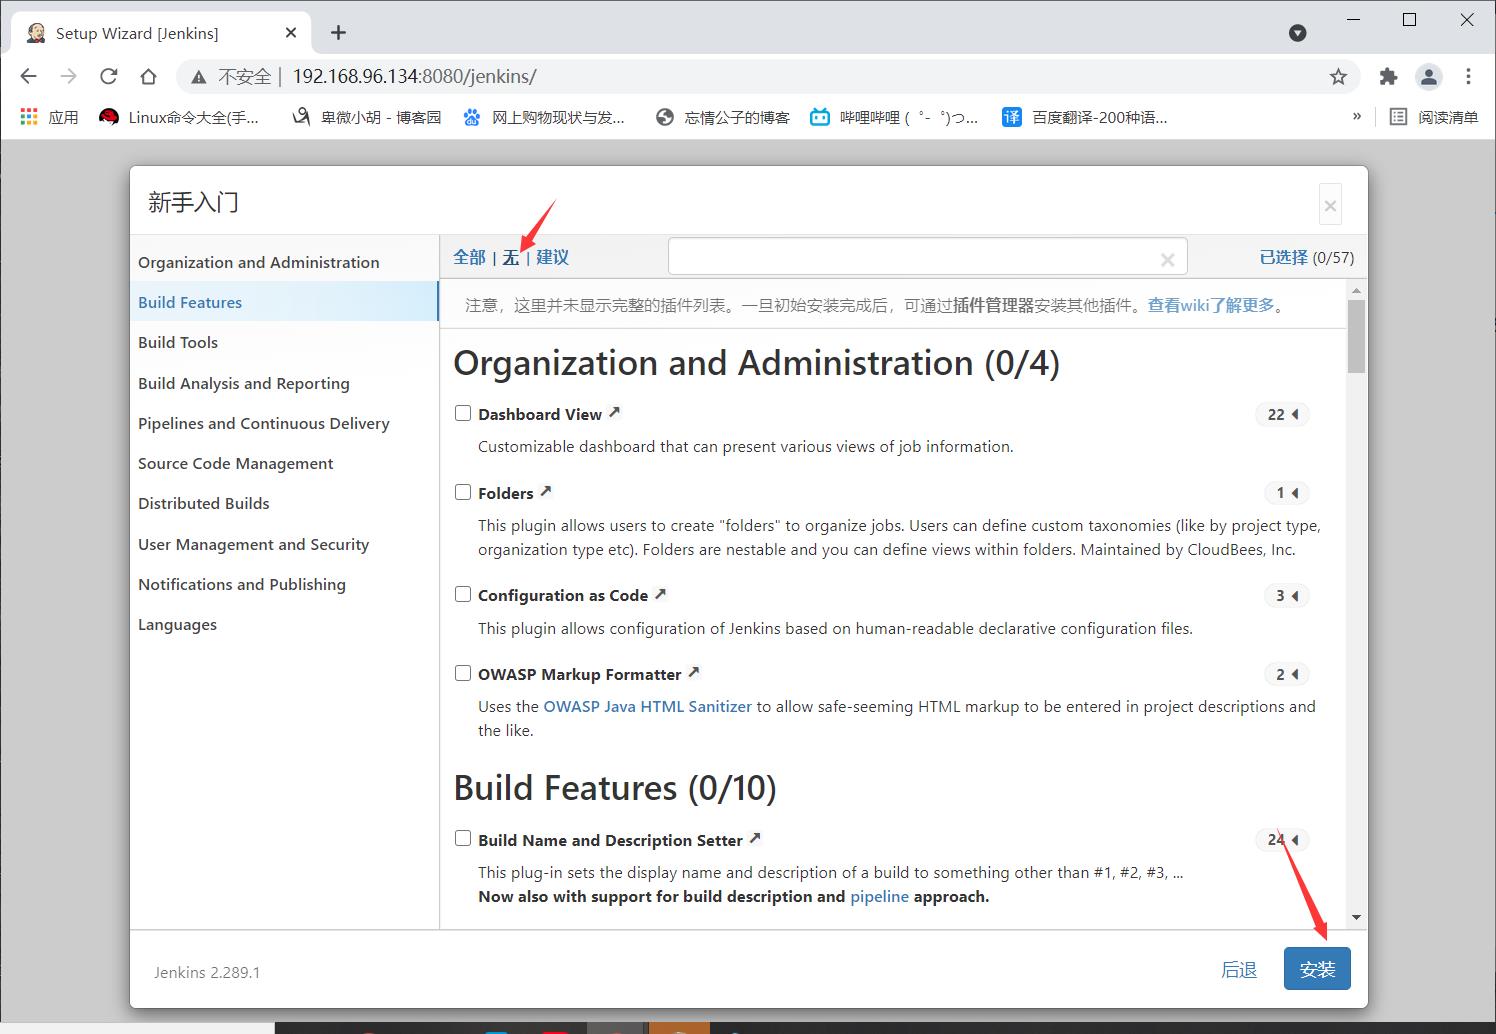The image size is (1496, 1034).
Task: Click the 后退 back button
Action: (x=1239, y=970)
